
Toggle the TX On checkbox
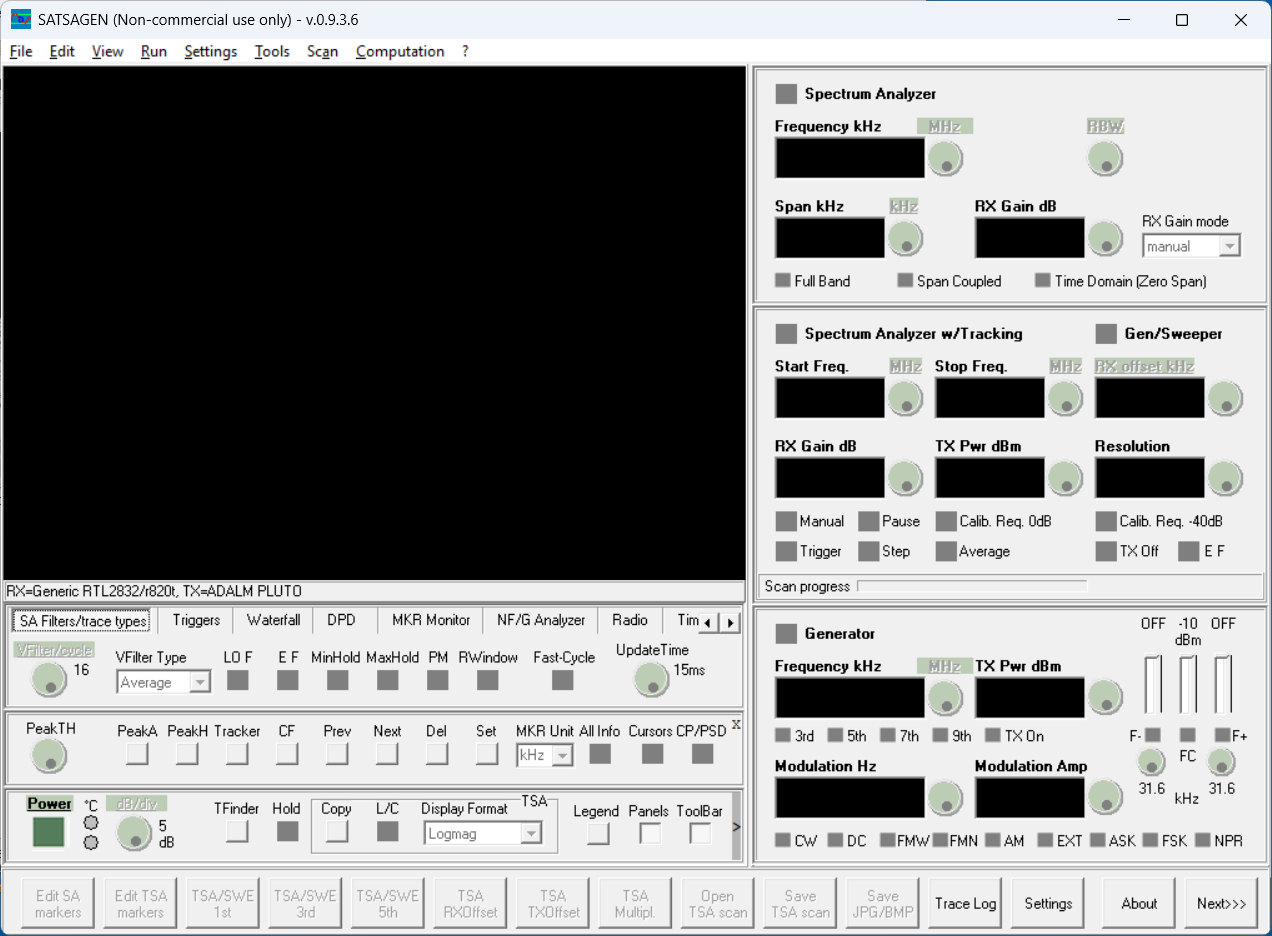coord(992,735)
